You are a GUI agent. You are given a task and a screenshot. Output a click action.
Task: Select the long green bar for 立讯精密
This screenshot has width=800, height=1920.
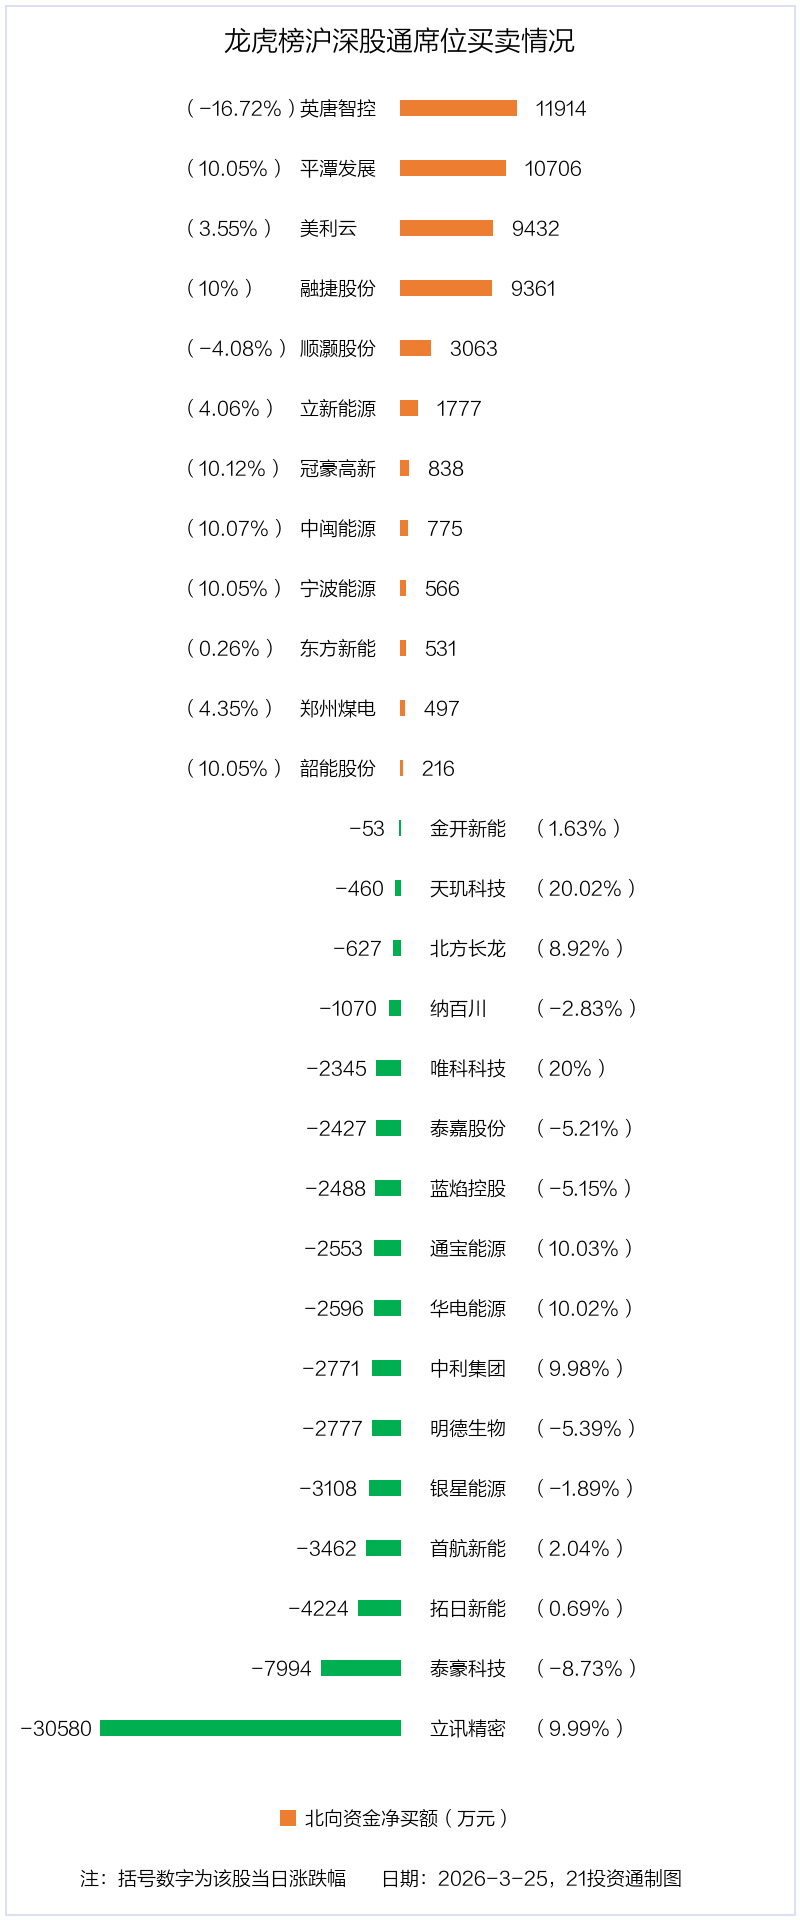[250, 1728]
